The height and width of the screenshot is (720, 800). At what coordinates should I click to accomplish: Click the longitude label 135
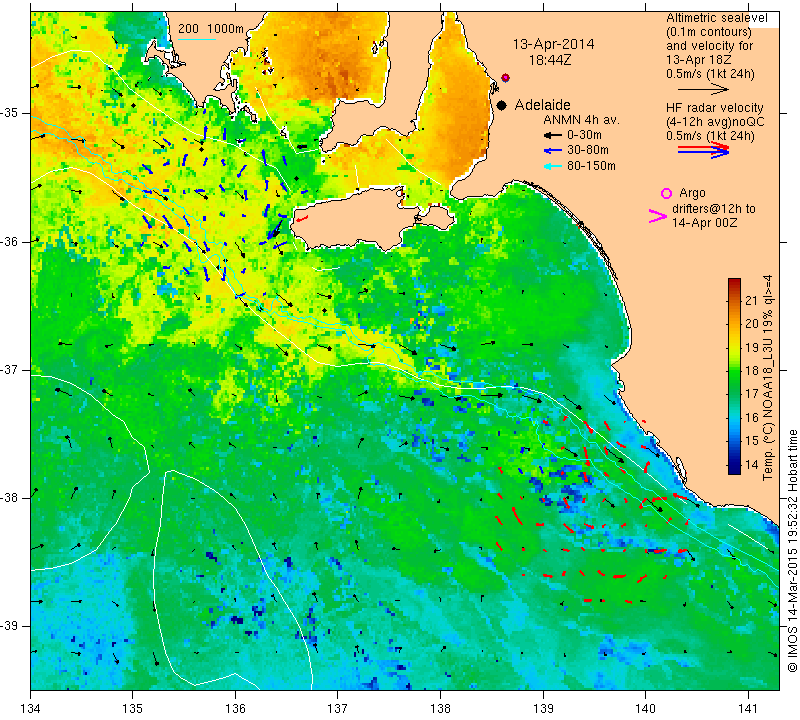coord(133,709)
